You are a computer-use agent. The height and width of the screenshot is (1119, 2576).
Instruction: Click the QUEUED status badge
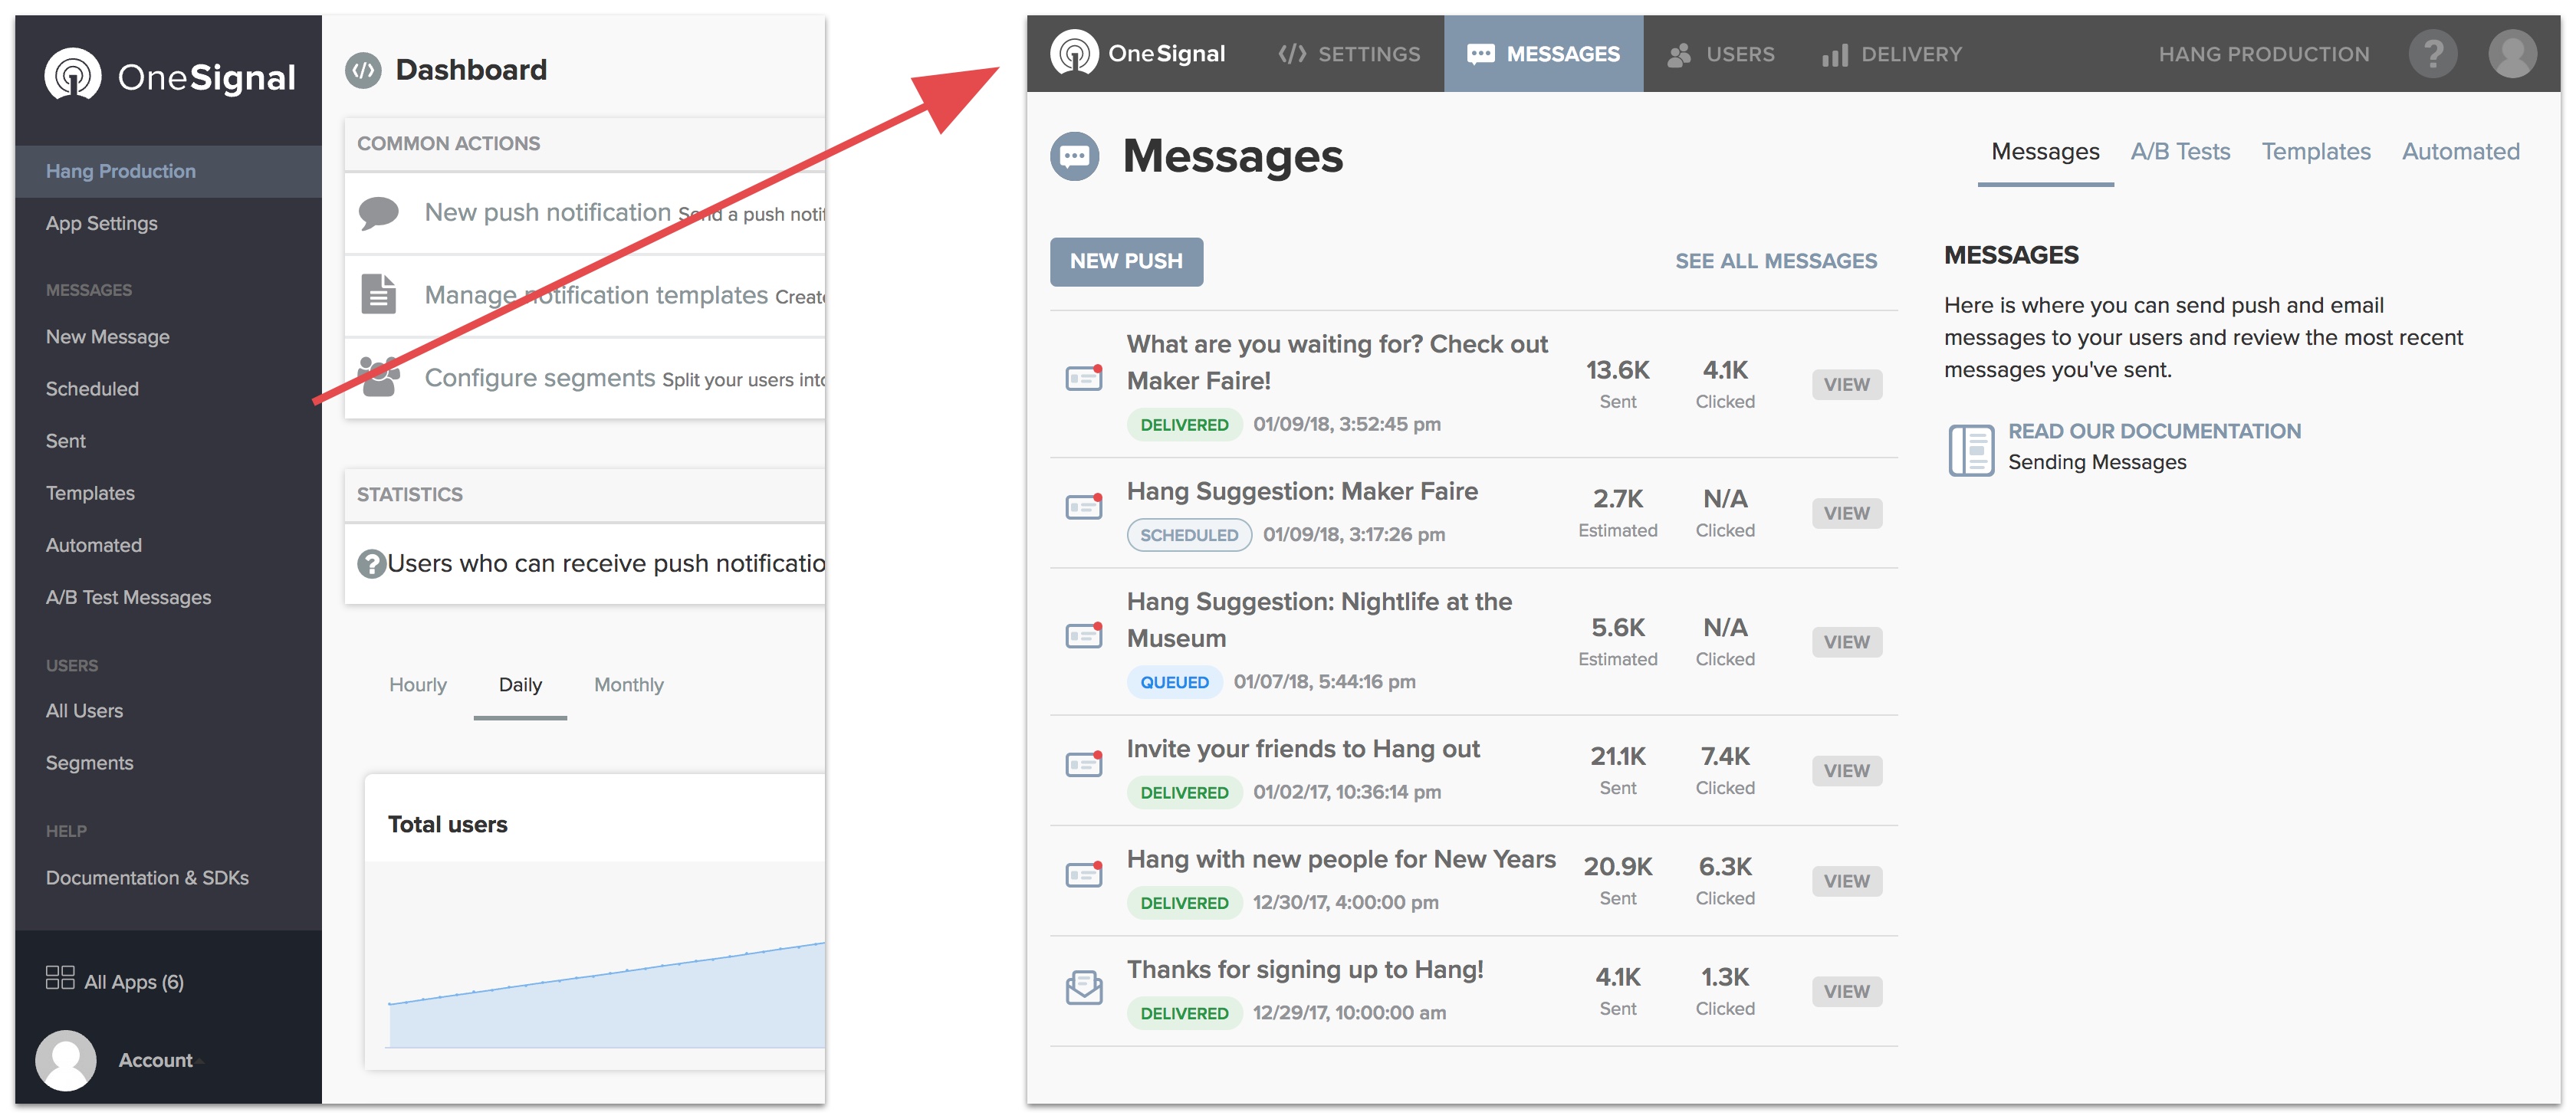pyautogui.click(x=1174, y=683)
